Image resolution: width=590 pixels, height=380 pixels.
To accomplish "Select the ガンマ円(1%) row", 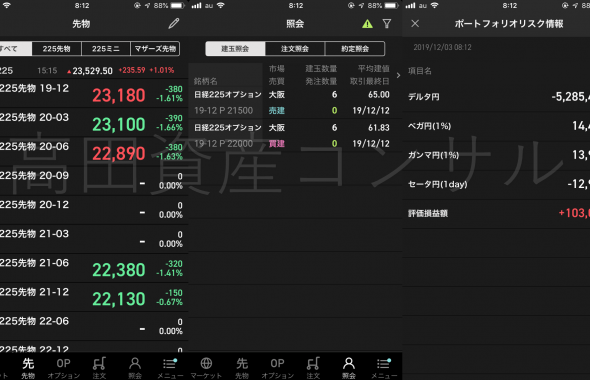I will tap(496, 155).
